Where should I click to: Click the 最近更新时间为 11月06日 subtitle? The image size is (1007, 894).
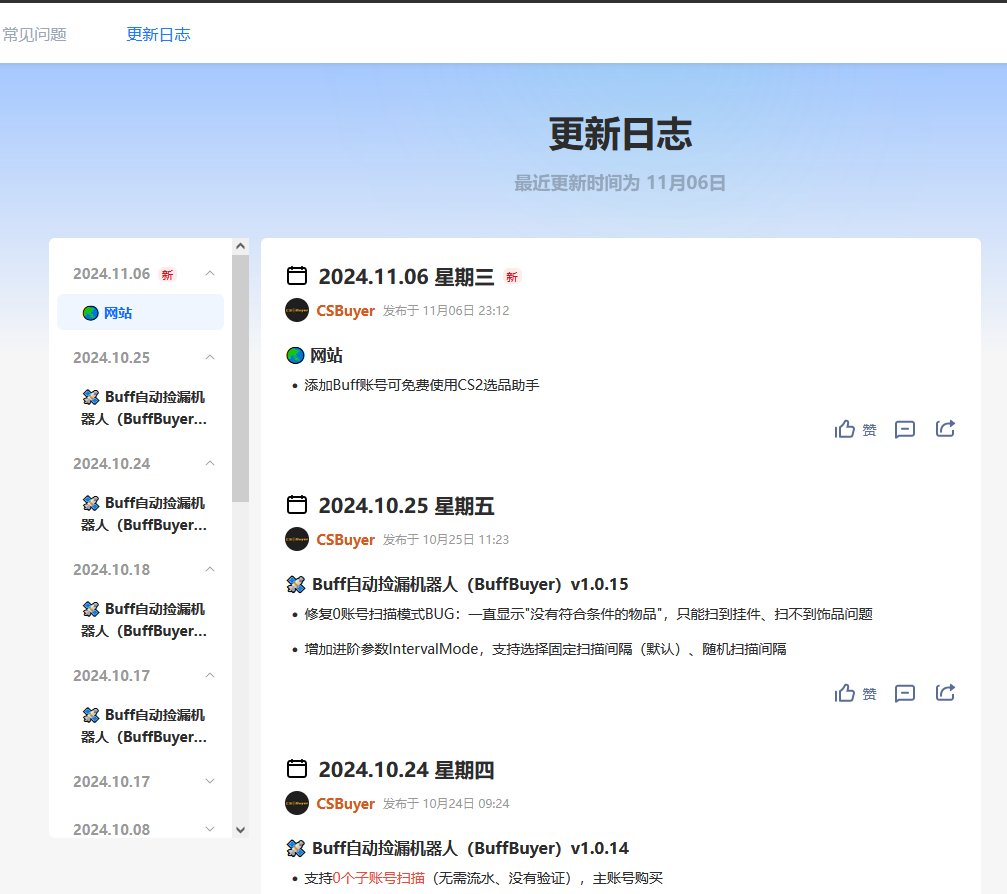point(620,183)
